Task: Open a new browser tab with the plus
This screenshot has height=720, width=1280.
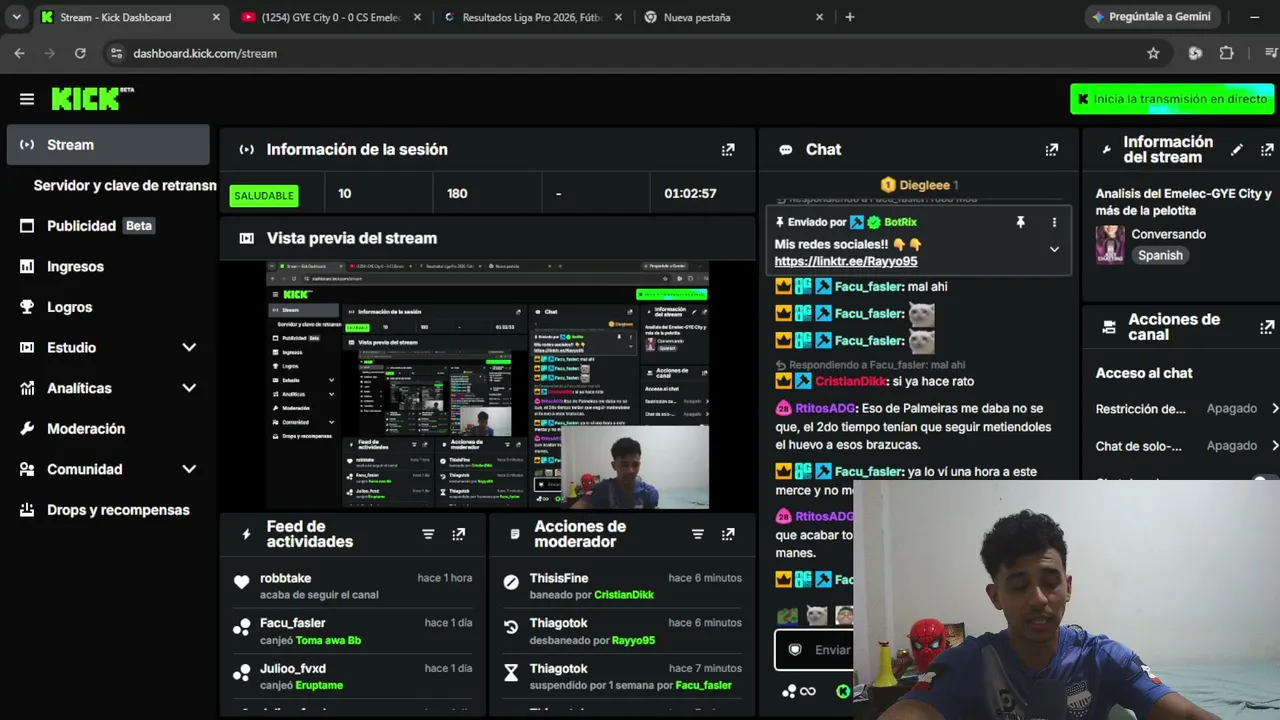Action: (850, 17)
